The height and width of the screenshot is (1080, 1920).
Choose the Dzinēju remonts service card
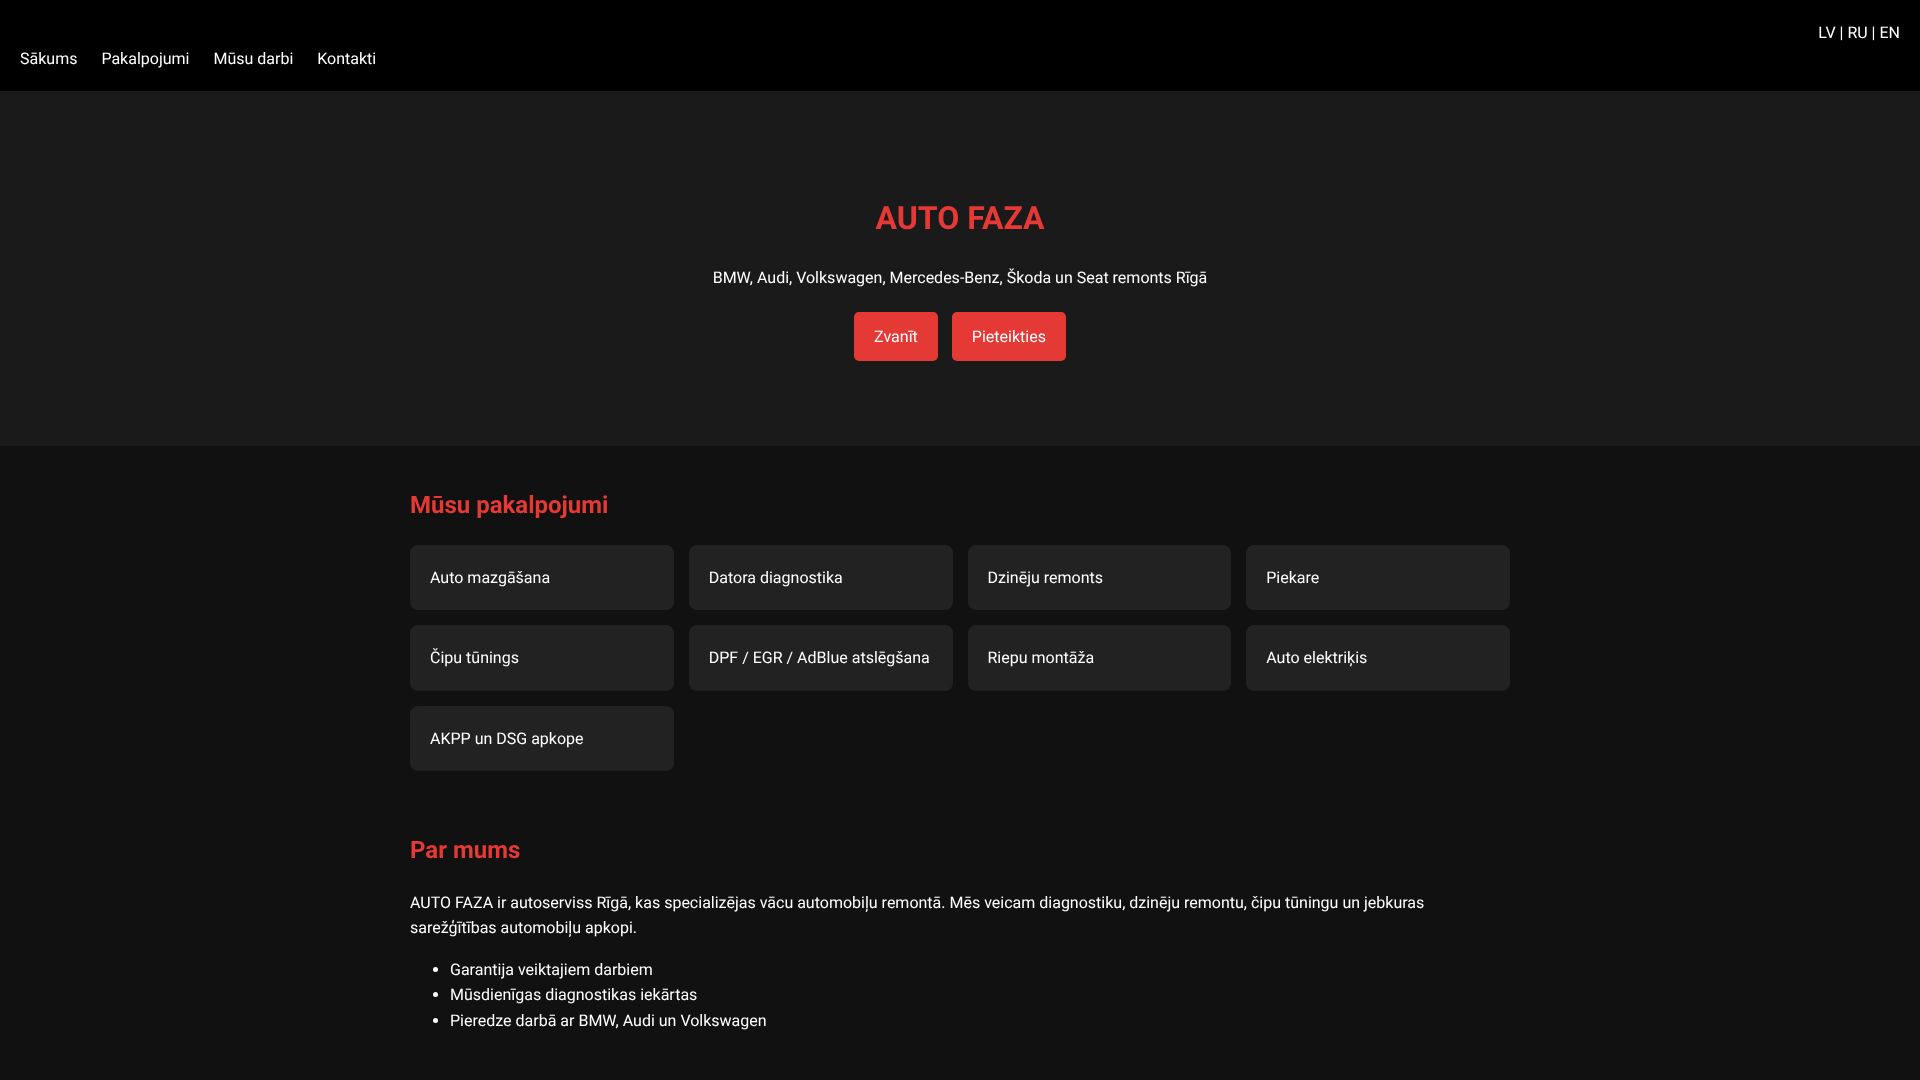click(1099, 578)
